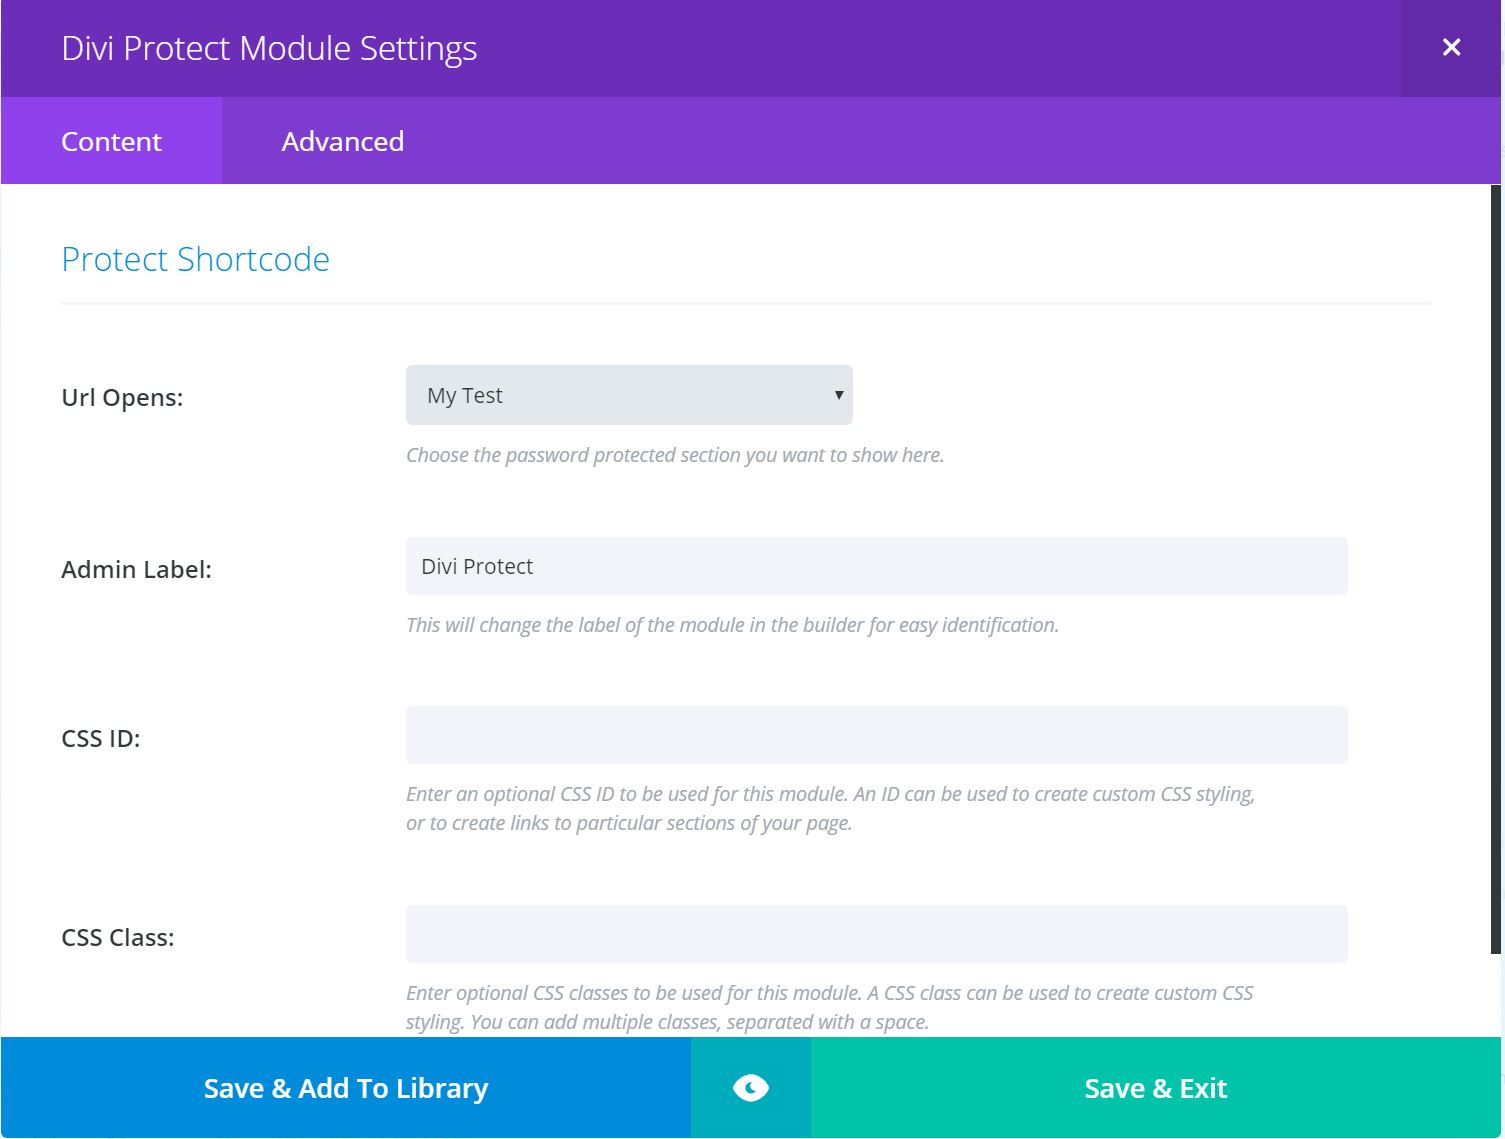Focus the CSS Class text field
This screenshot has height=1139, width=1505.
coord(877,934)
